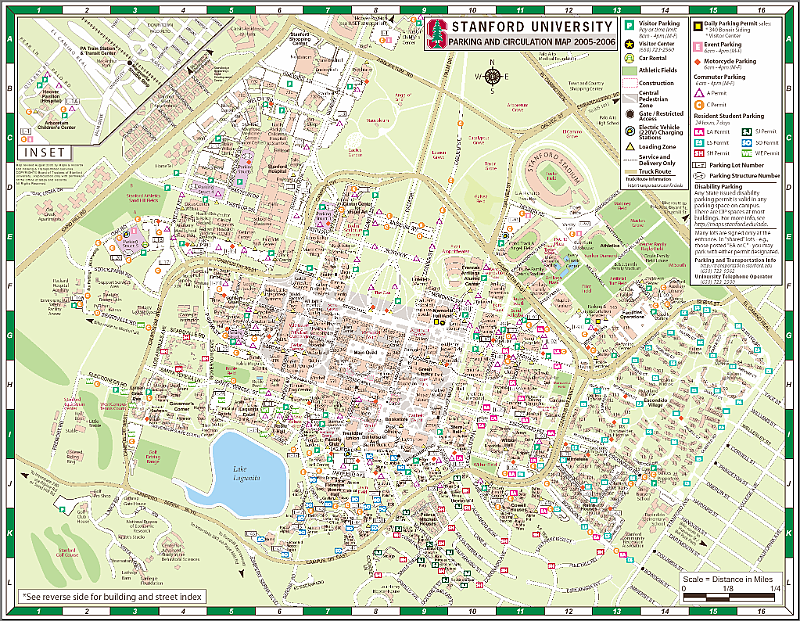Click the 'Lake Lagunita' label on the lake
The image size is (800, 621).
(x=247, y=473)
